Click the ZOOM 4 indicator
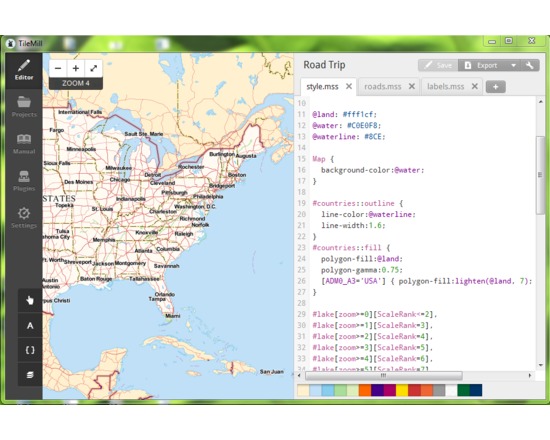Viewport: 550px width, 440px height. pos(76,84)
